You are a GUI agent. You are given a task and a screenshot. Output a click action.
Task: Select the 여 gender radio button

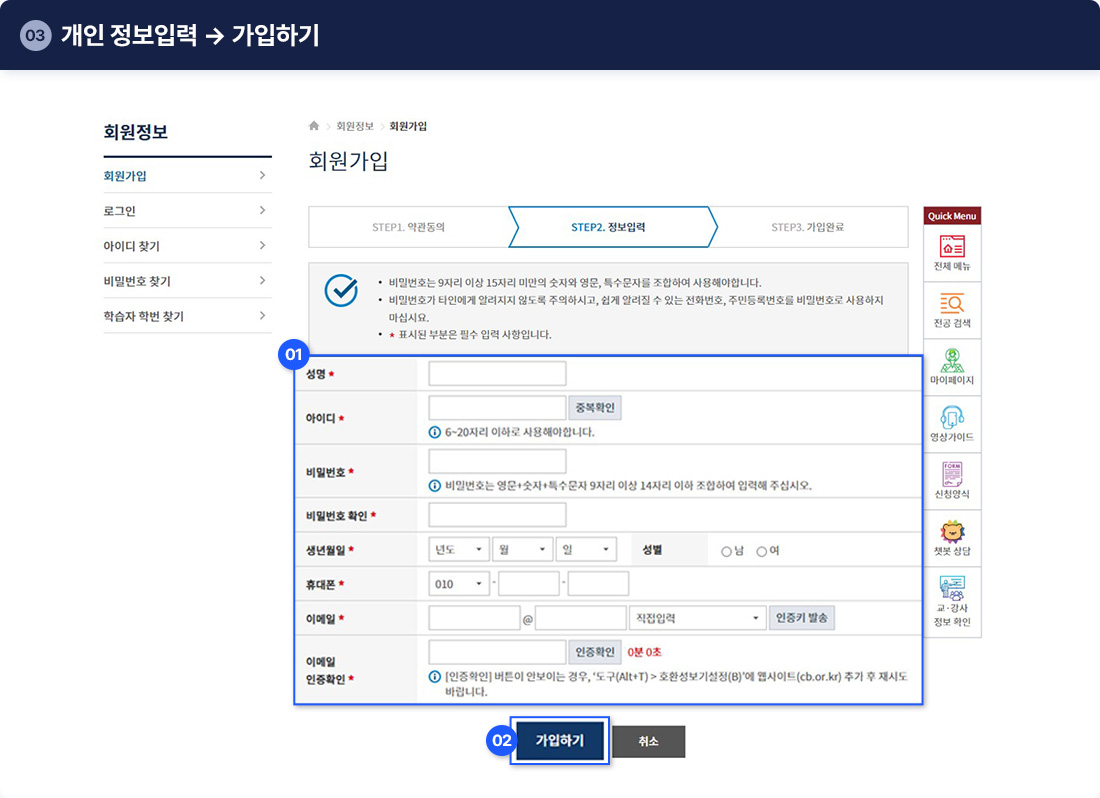[761, 551]
